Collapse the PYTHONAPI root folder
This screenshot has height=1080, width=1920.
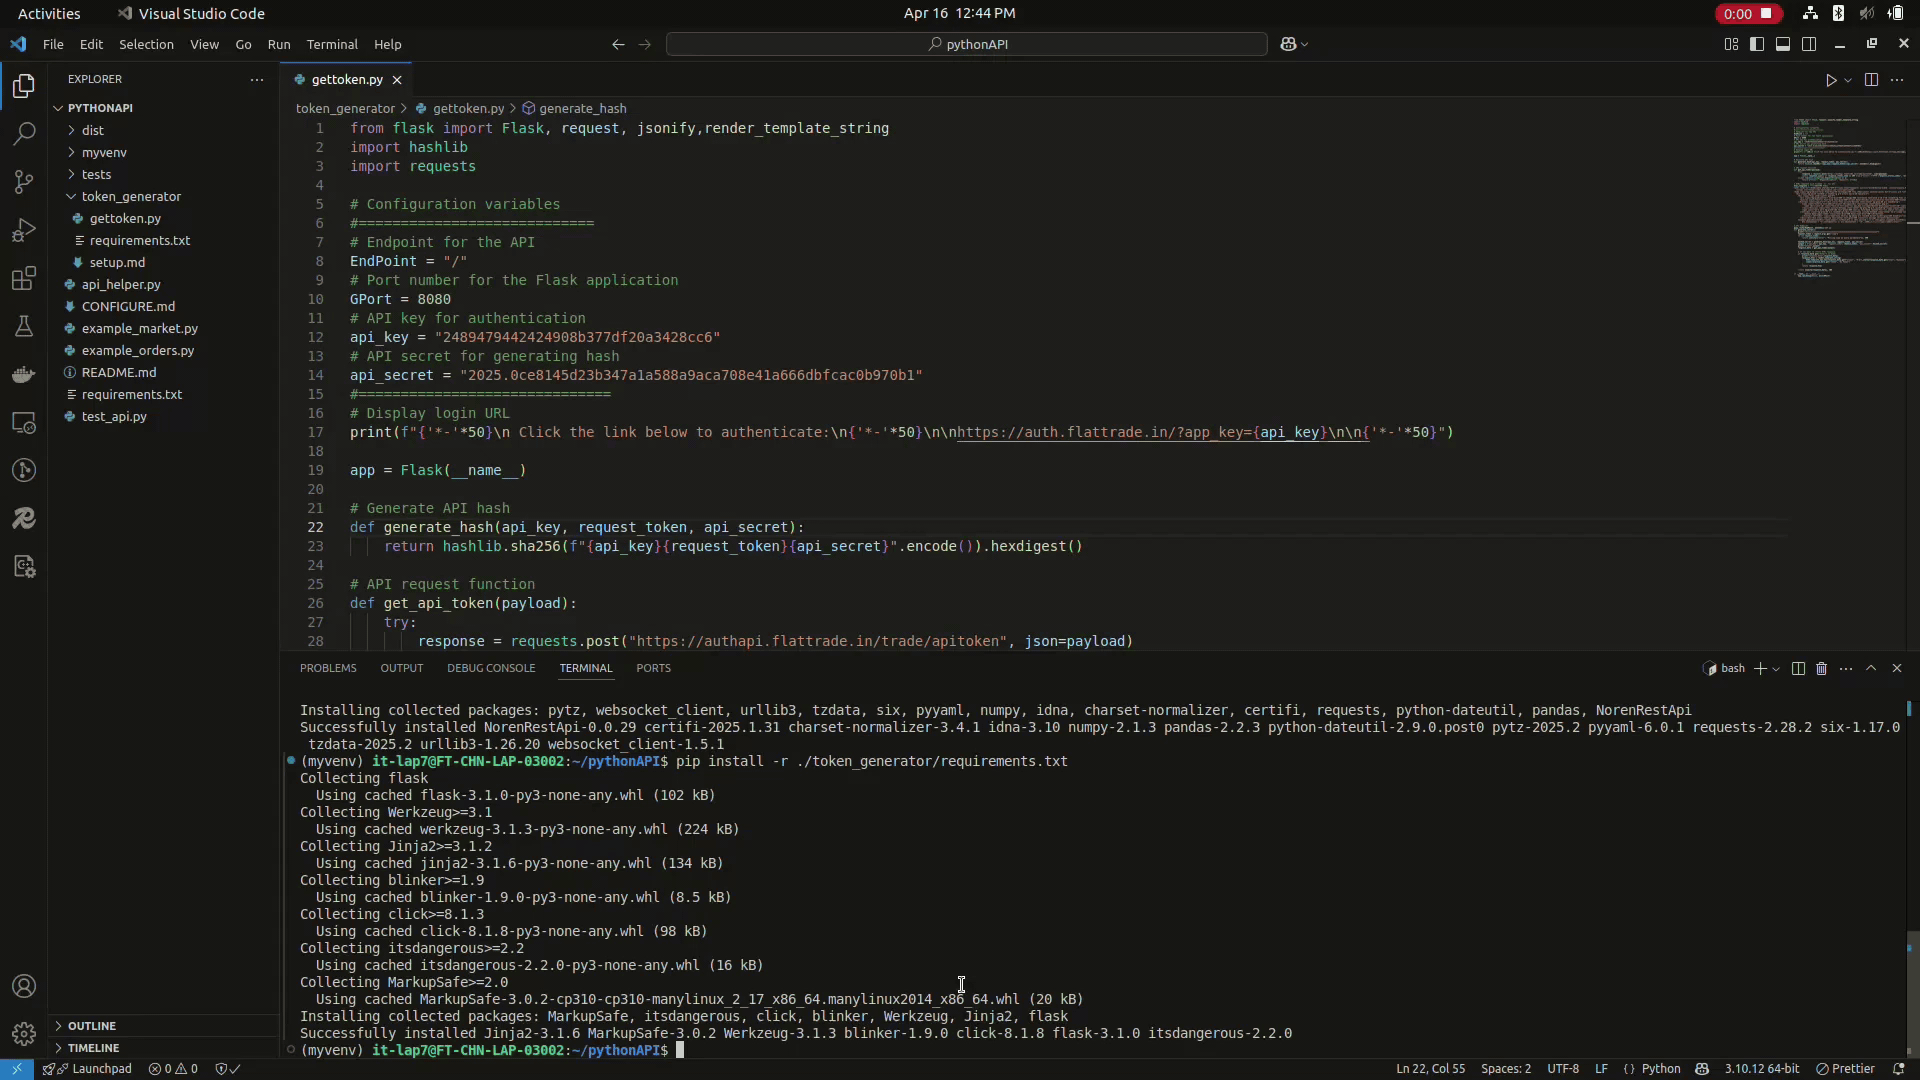[x=100, y=108]
